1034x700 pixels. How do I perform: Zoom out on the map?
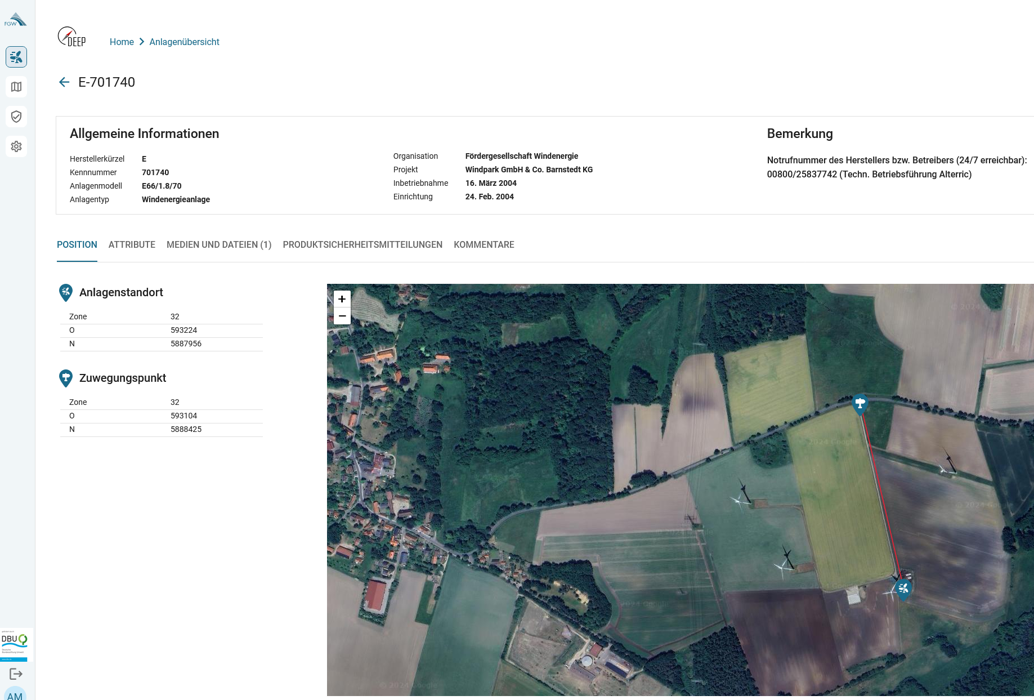342,316
